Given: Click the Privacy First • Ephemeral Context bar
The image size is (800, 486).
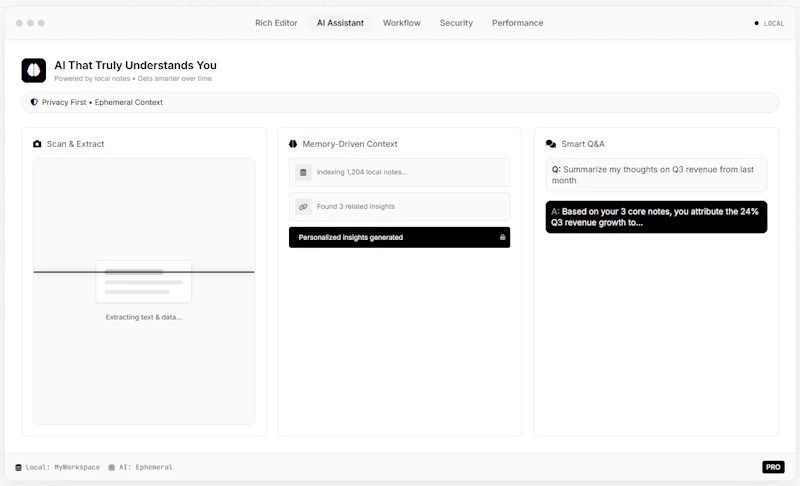Looking at the screenshot, I should (400, 102).
